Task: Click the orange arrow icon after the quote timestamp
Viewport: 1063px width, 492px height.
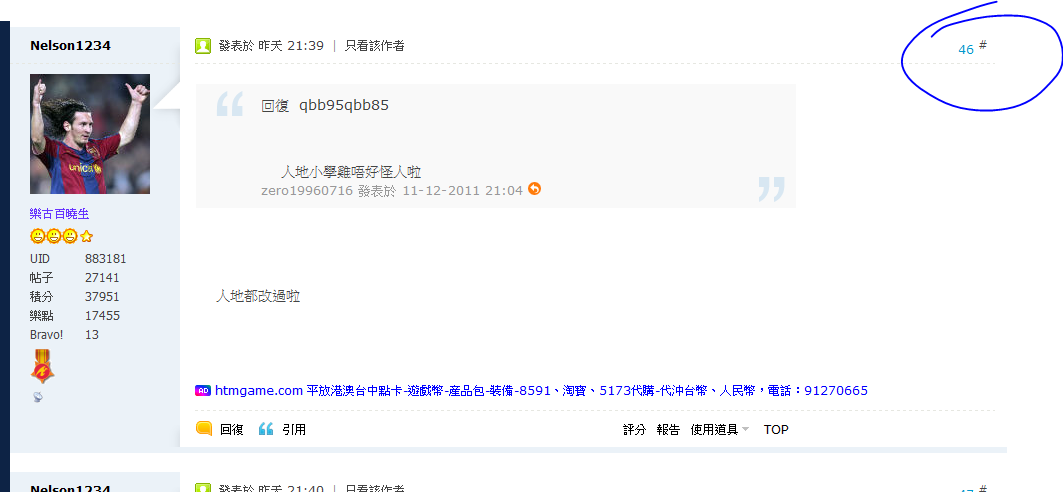Action: [534, 189]
